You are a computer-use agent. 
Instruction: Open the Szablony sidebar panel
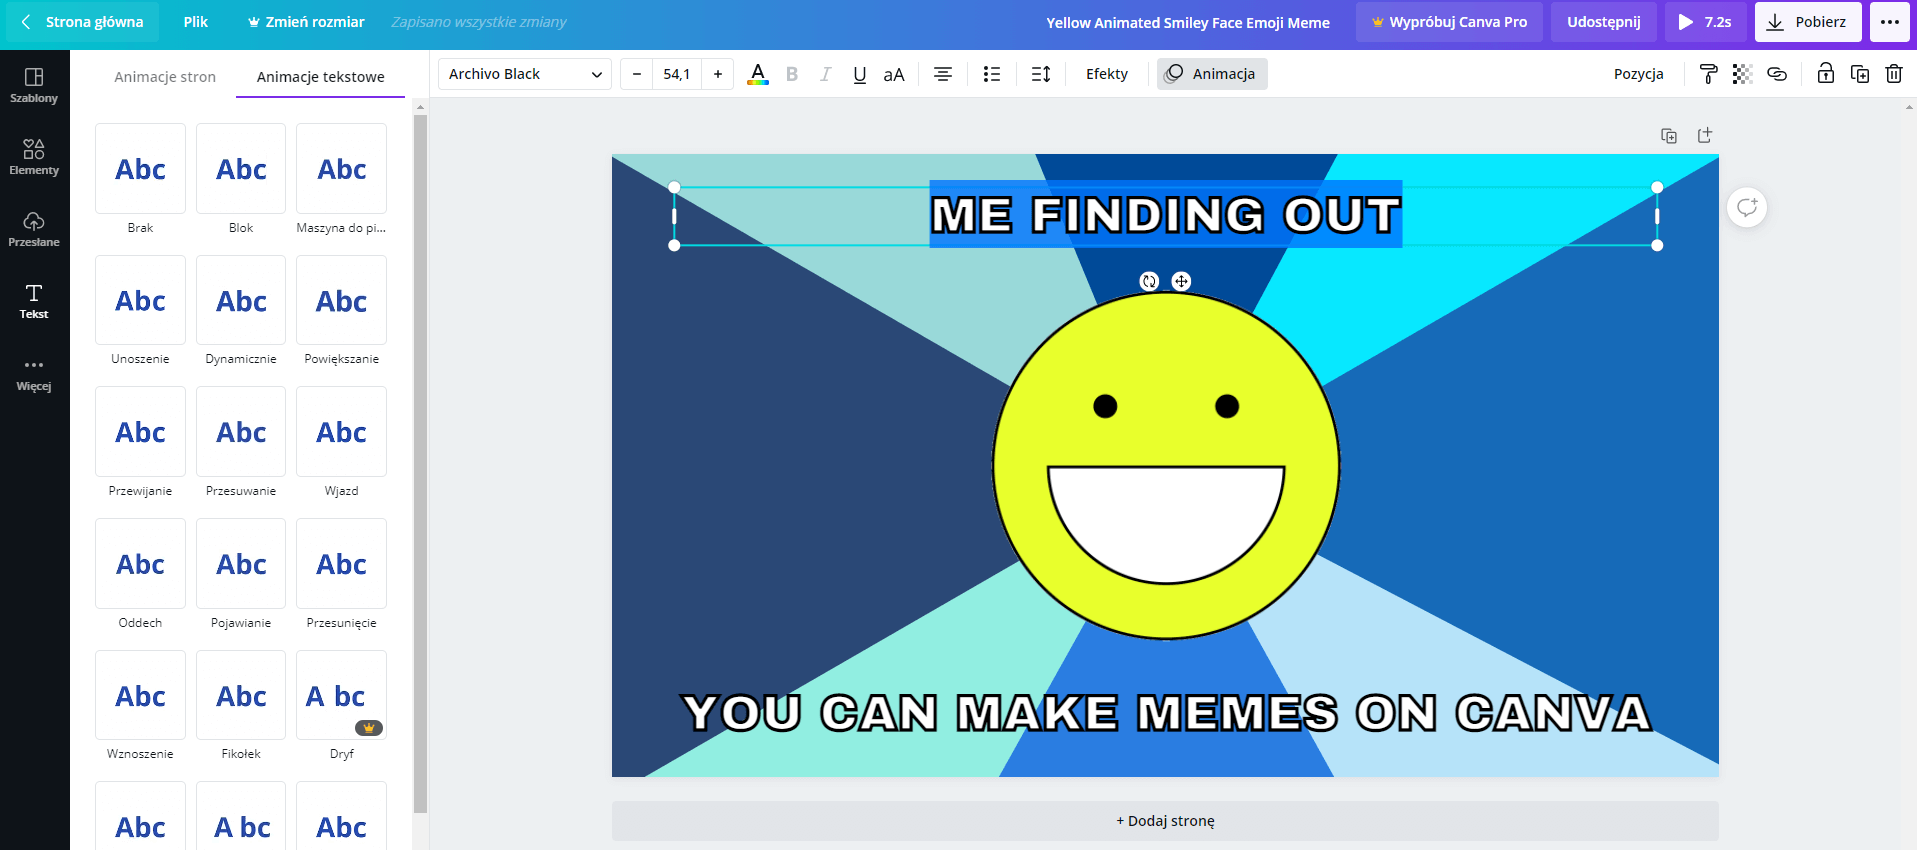click(x=34, y=86)
